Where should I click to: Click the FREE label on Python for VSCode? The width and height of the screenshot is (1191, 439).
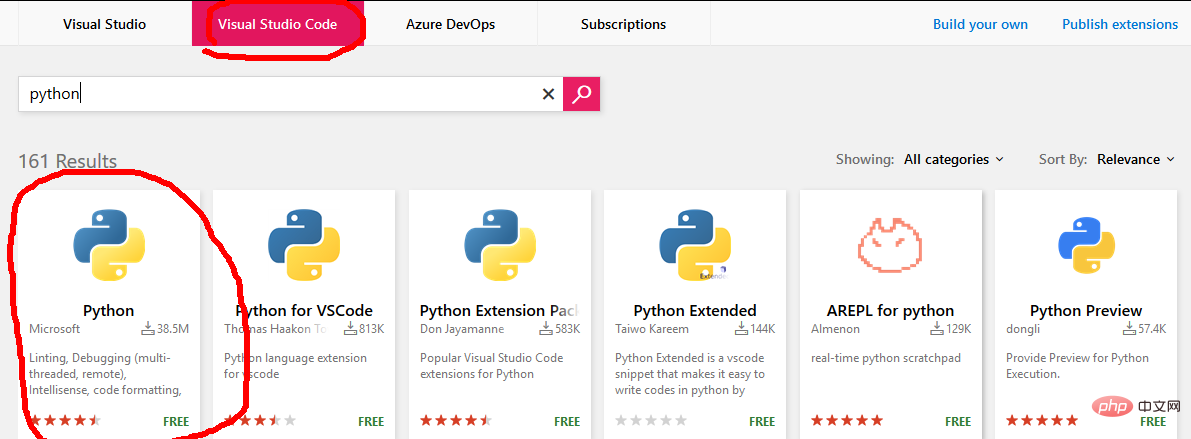[x=371, y=422]
